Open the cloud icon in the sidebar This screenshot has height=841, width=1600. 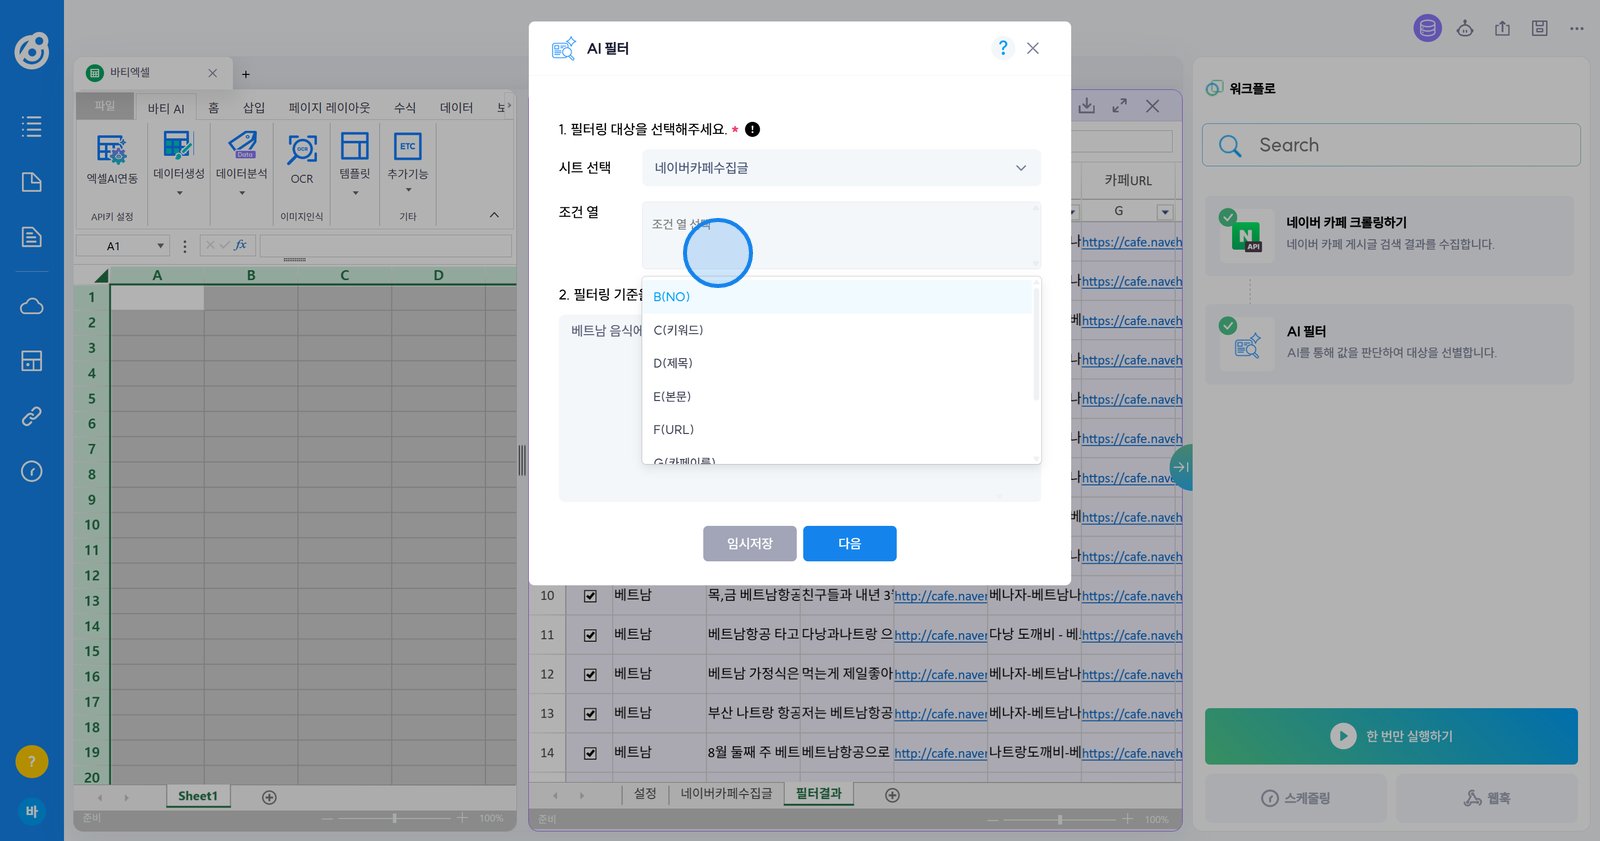(31, 306)
